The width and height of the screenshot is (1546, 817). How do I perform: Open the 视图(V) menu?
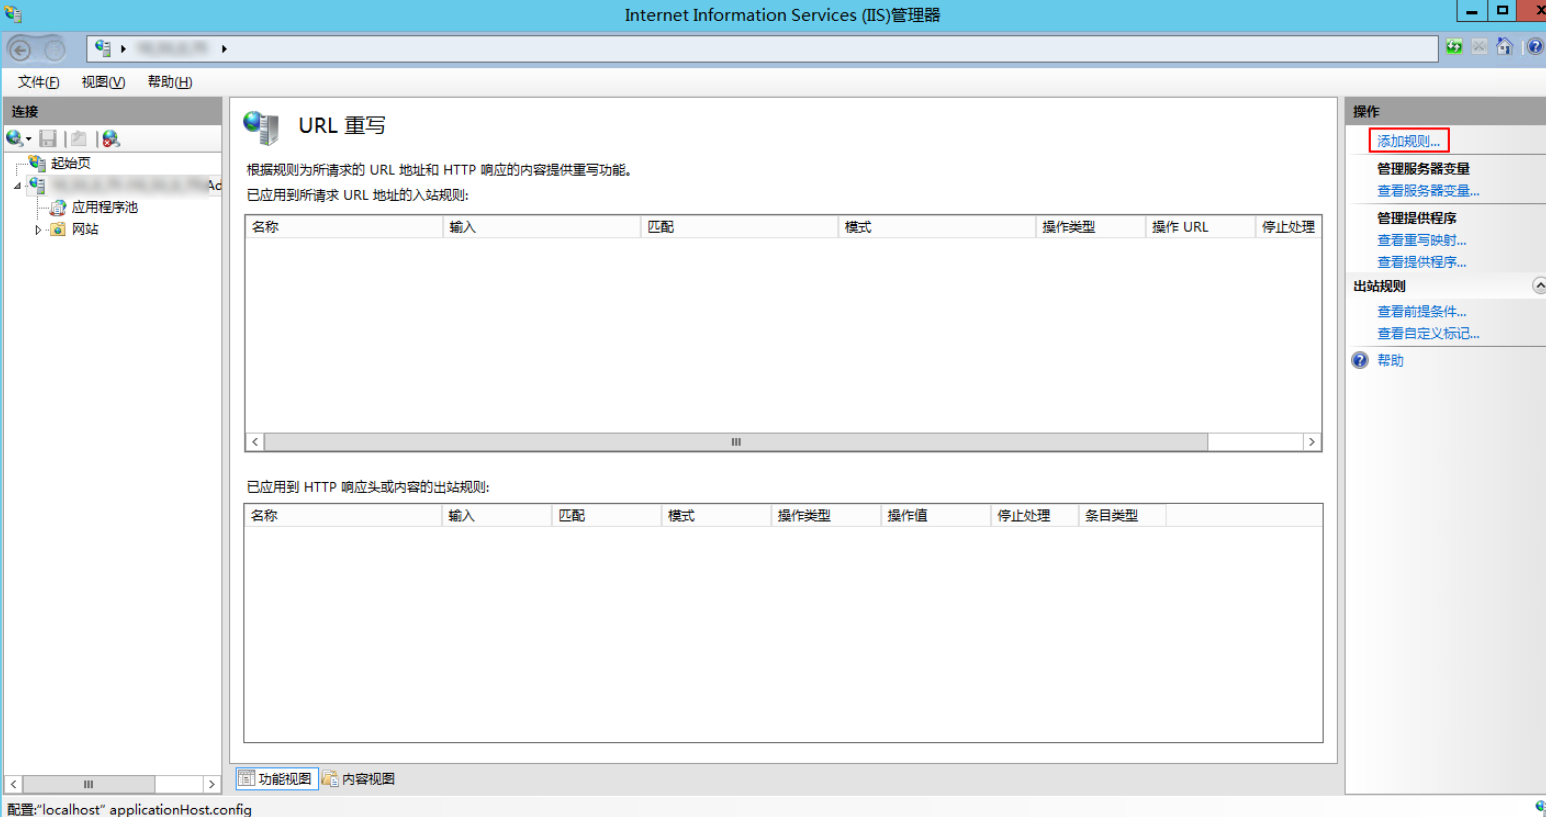point(103,82)
